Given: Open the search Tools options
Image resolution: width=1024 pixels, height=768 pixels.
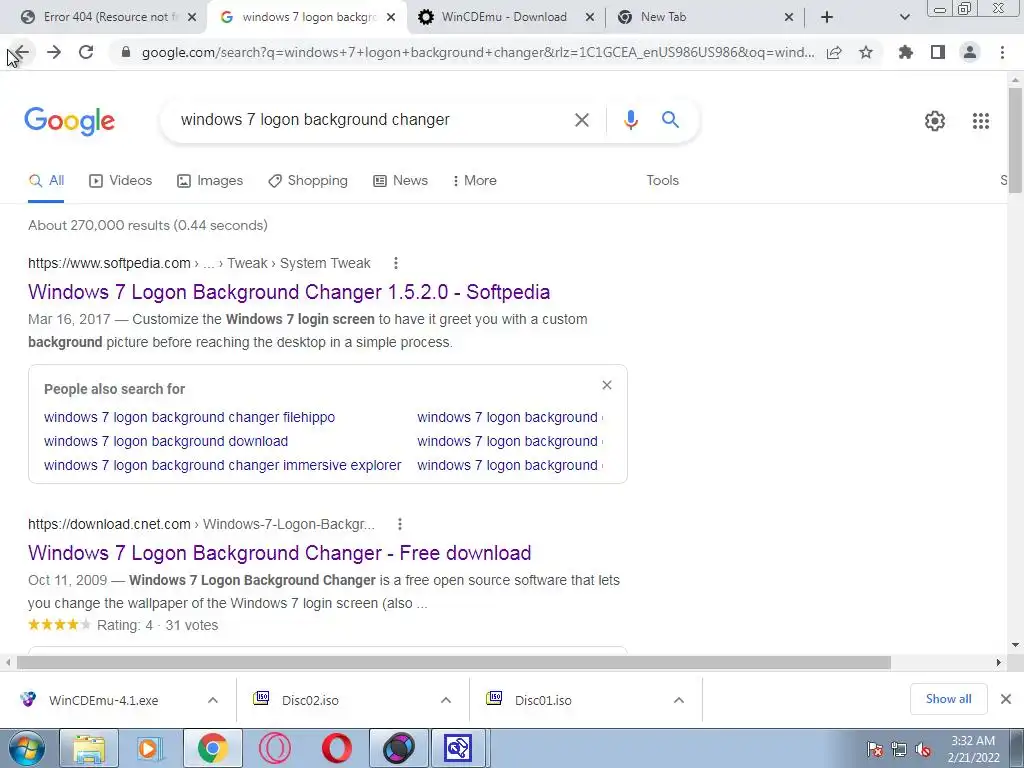Looking at the screenshot, I should (x=662, y=180).
